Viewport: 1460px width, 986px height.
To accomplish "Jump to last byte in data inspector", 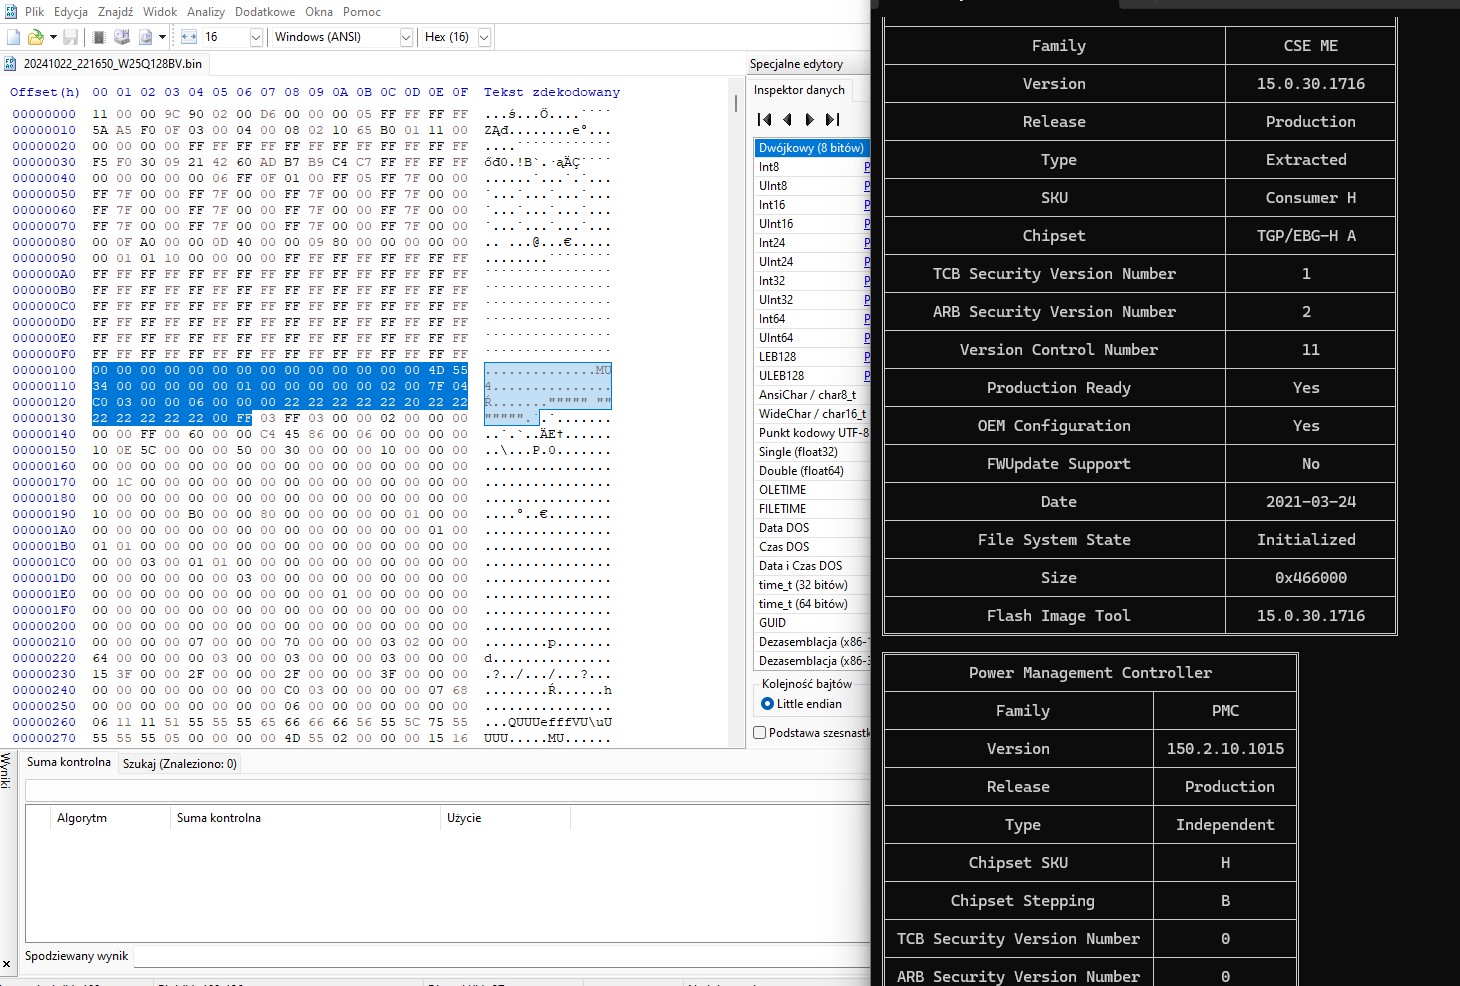I will coord(832,119).
